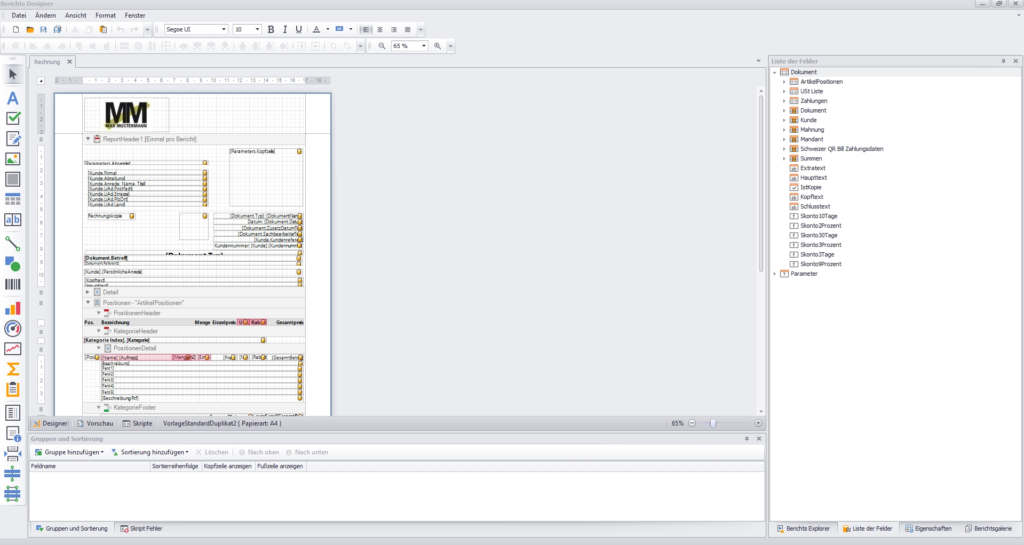Select the Page Break tool
Image resolution: width=1024 pixels, height=545 pixels.
pyautogui.click(x=12, y=454)
